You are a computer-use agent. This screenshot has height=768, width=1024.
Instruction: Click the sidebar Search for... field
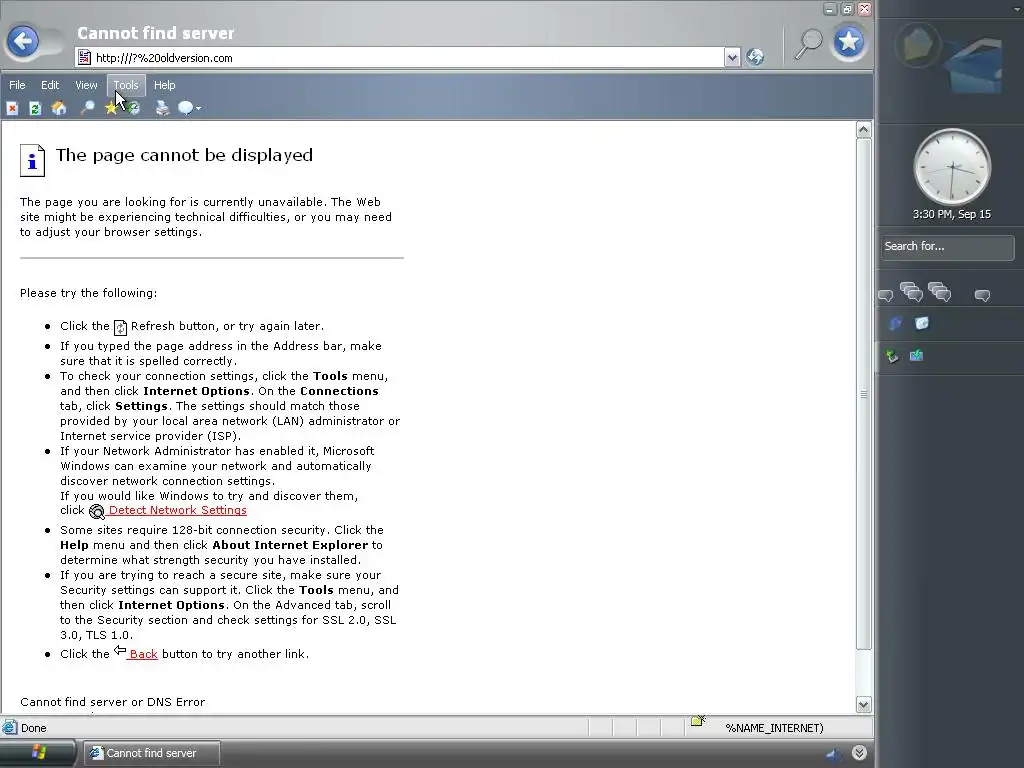coord(948,247)
